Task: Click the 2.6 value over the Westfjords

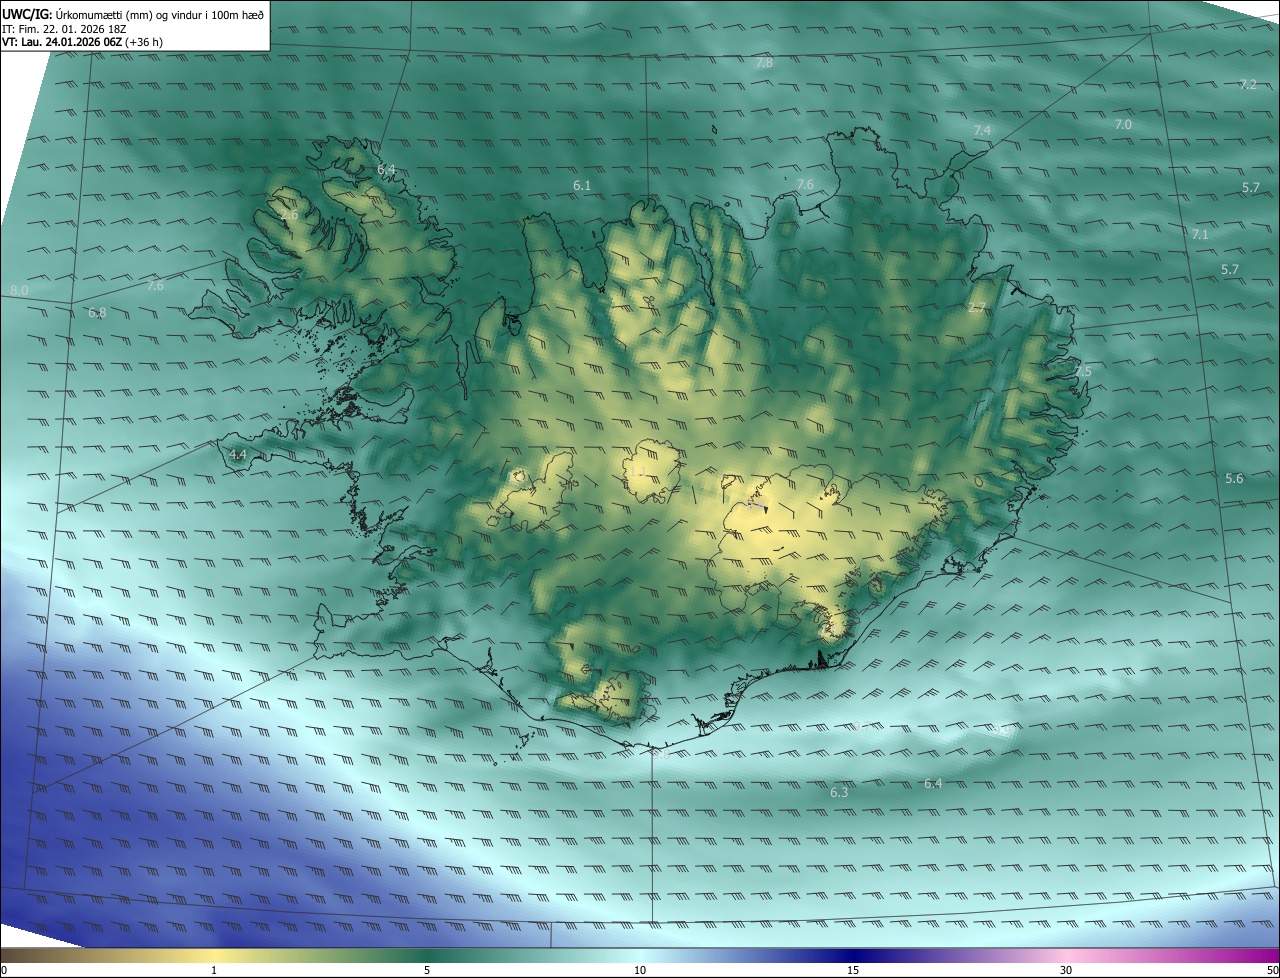Action: point(289,215)
